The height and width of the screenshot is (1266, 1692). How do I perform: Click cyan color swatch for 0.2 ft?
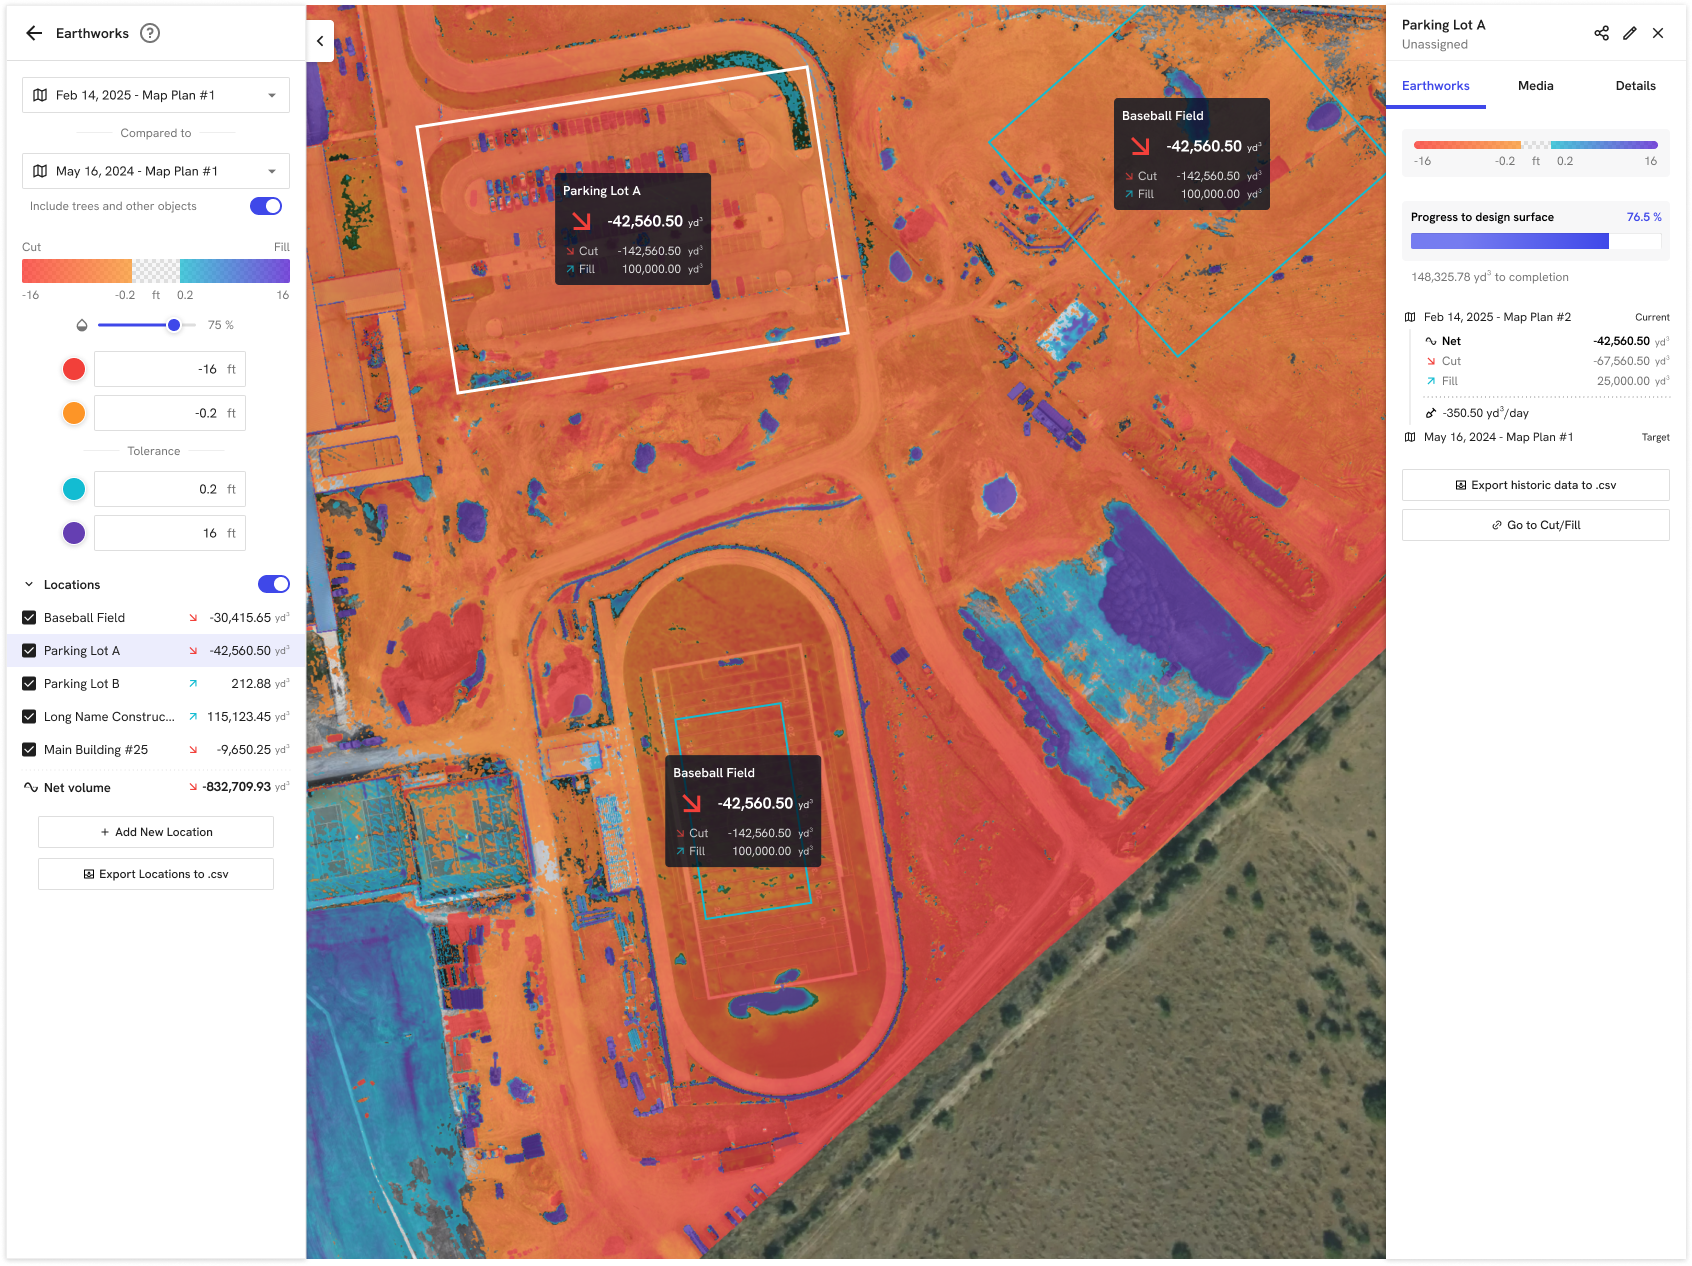point(74,489)
